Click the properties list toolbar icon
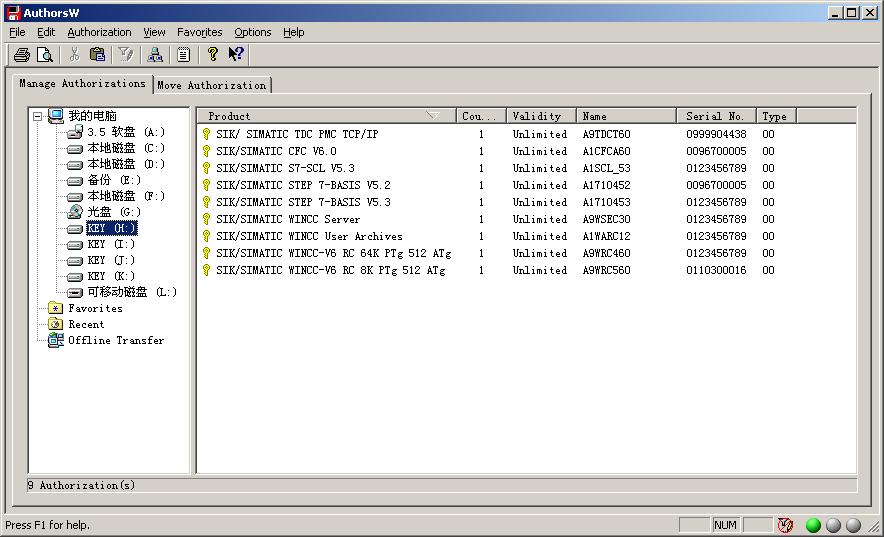 (x=183, y=55)
